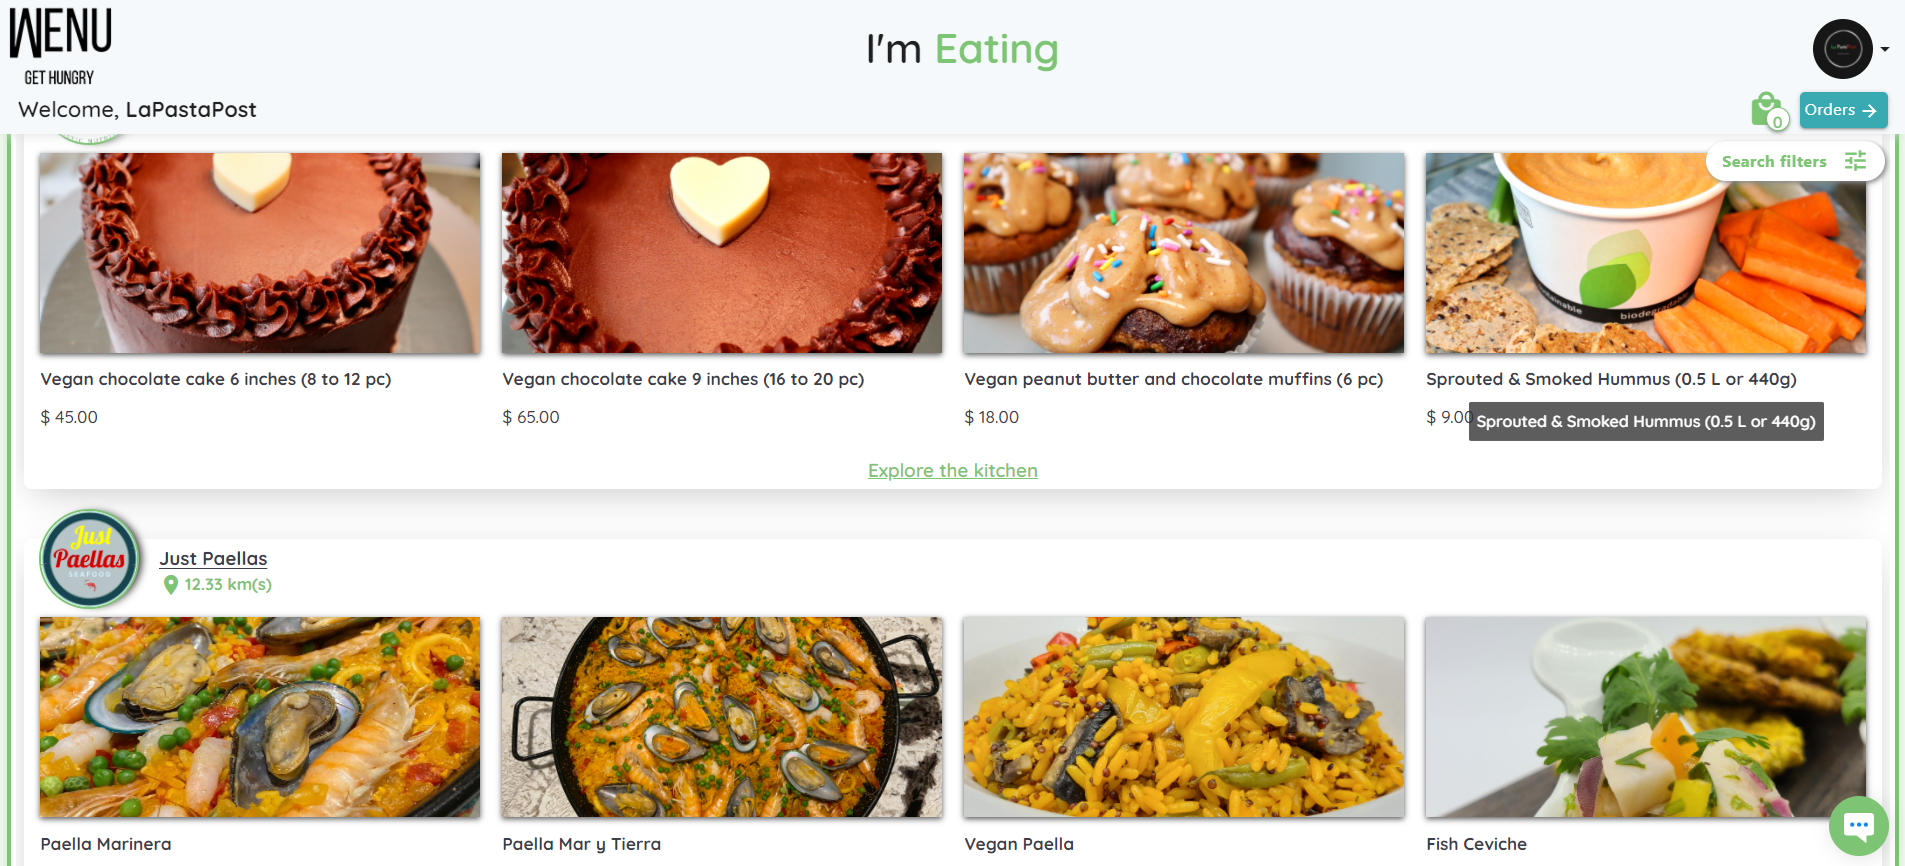Expand the profile dropdown arrow
This screenshot has height=866, width=1905.
point(1885,49)
